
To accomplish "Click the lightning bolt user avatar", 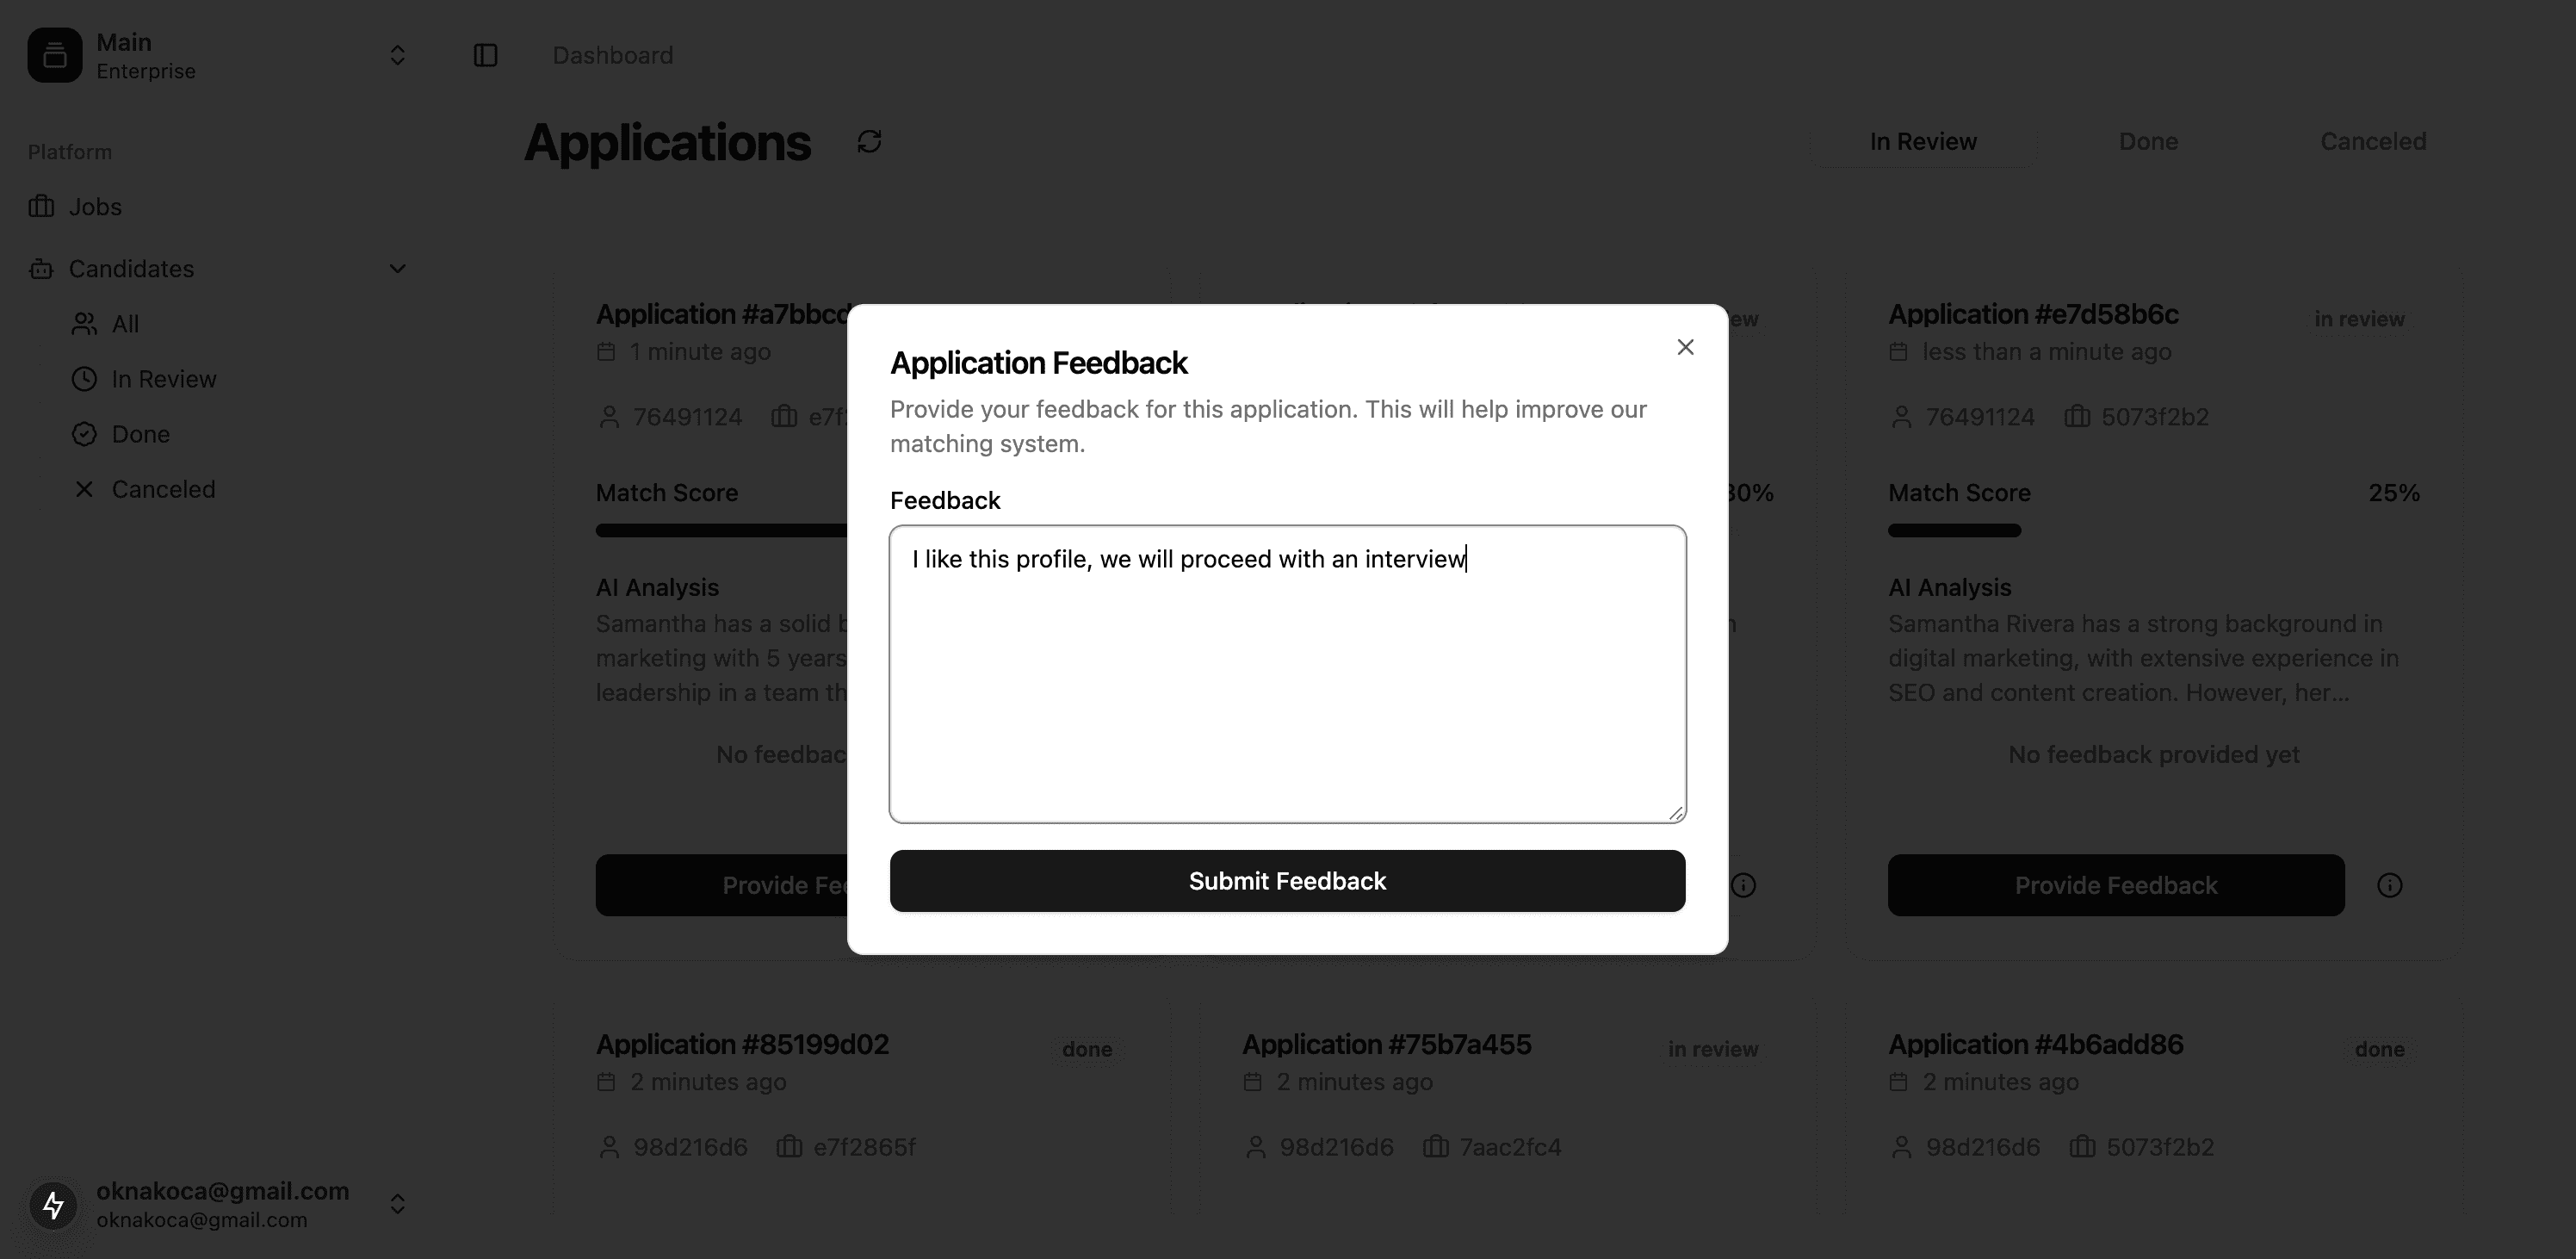I will pos(53,1204).
